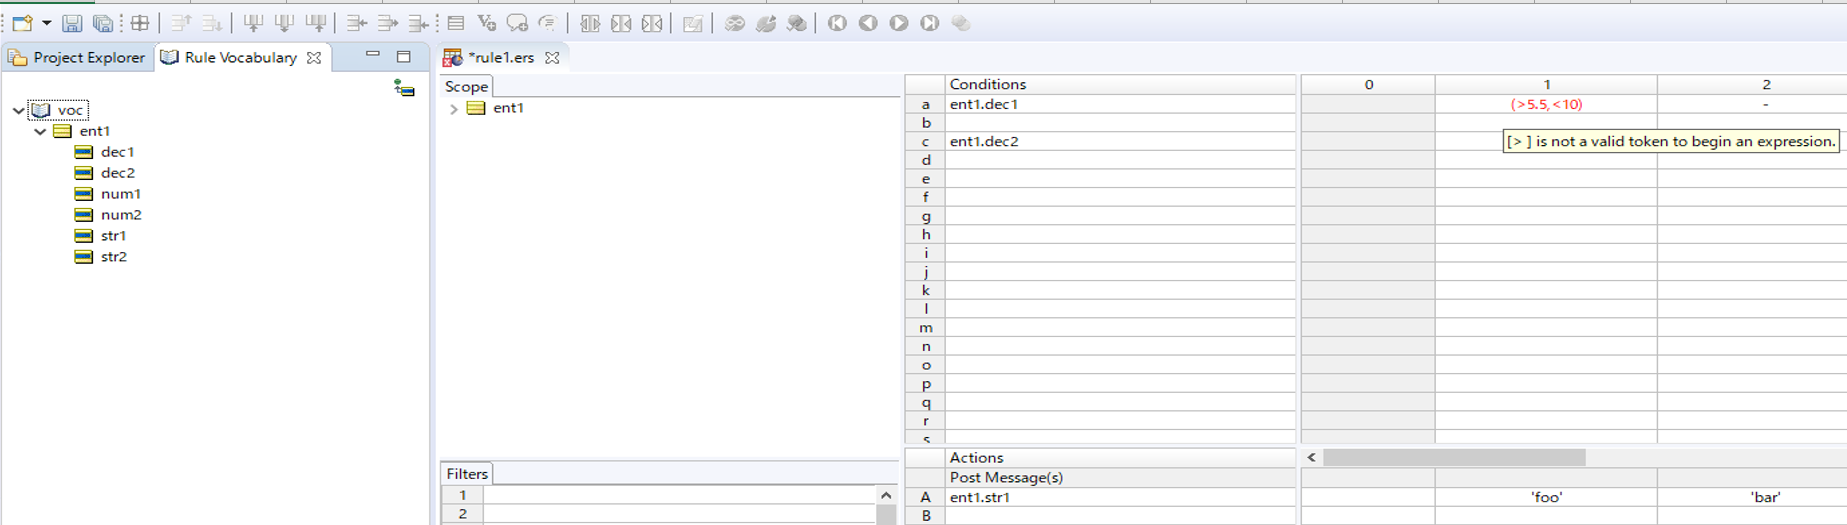Click the 'foo' action value cell
This screenshot has height=525, width=1847.
tap(1546, 497)
